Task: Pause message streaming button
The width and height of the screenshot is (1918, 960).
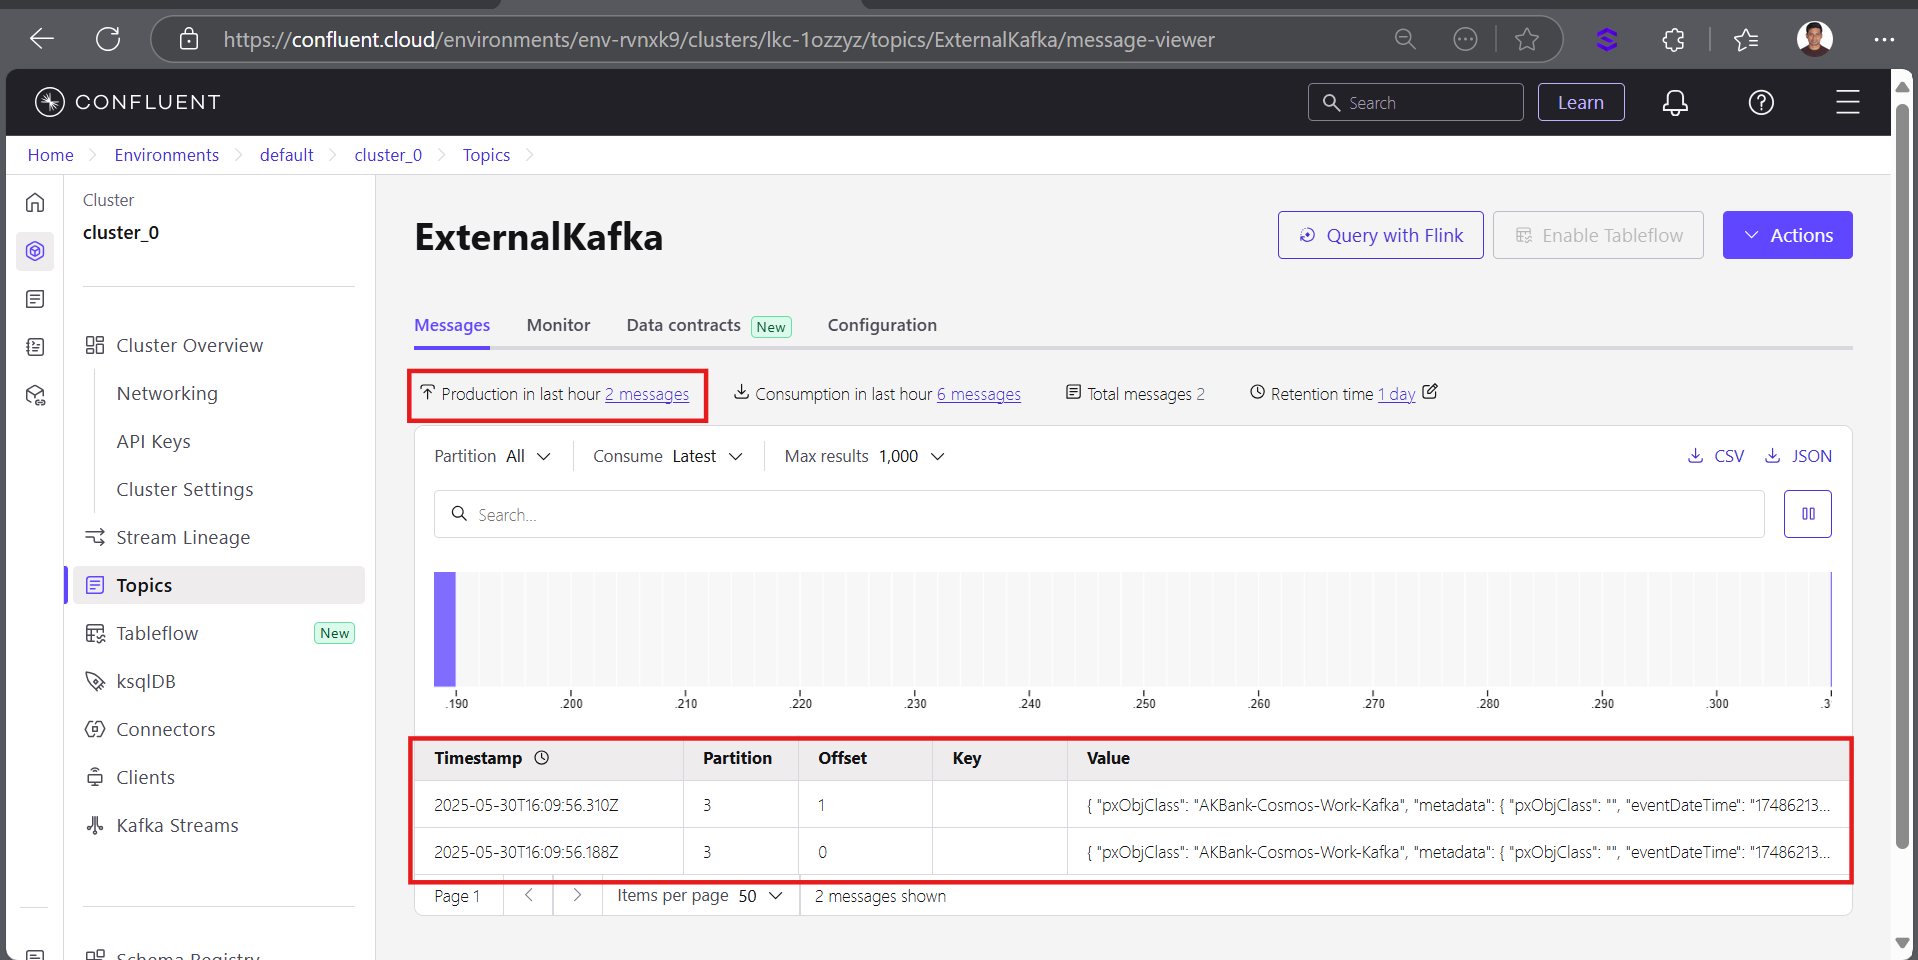Action: (1807, 514)
